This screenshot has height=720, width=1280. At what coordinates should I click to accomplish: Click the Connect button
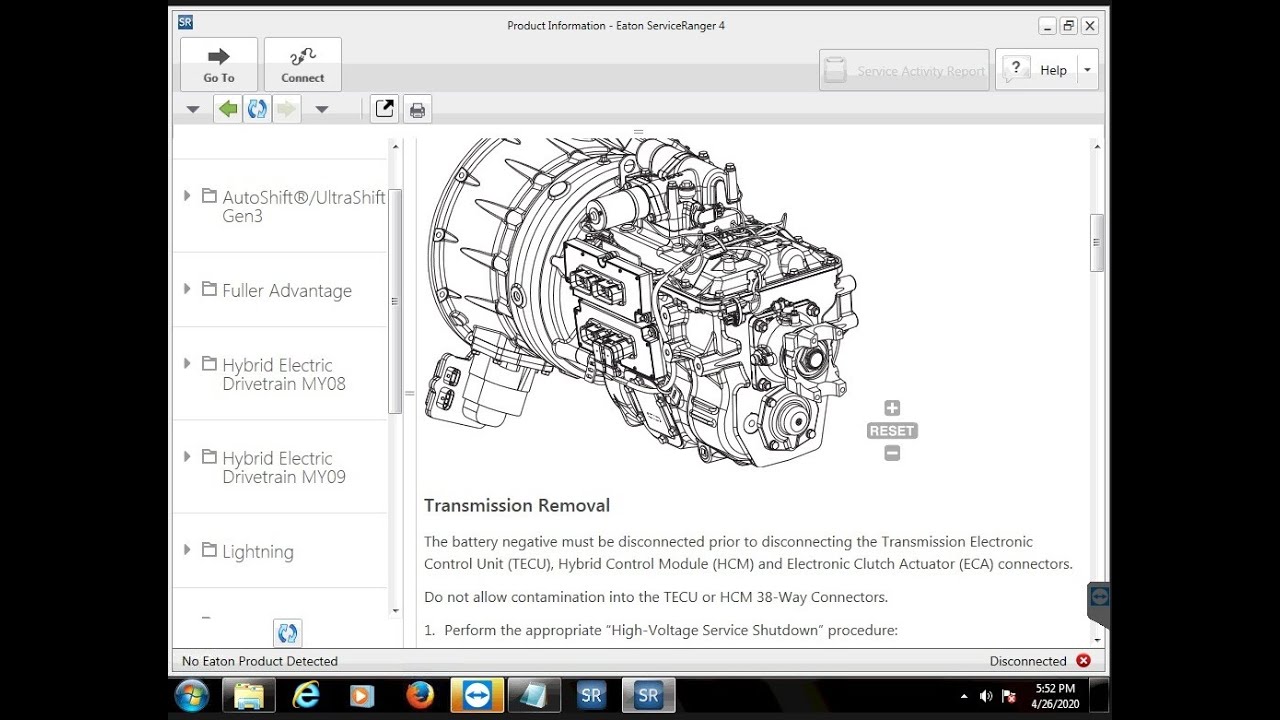pos(303,65)
